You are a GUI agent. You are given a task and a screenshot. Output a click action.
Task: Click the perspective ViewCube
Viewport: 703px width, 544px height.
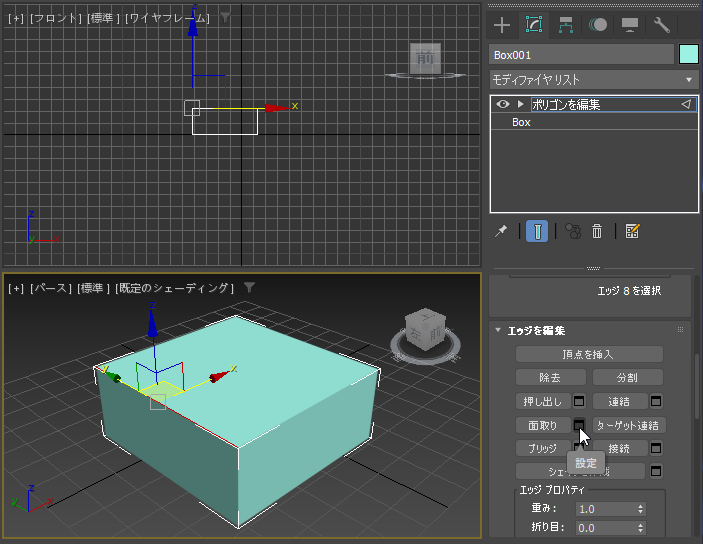click(425, 330)
